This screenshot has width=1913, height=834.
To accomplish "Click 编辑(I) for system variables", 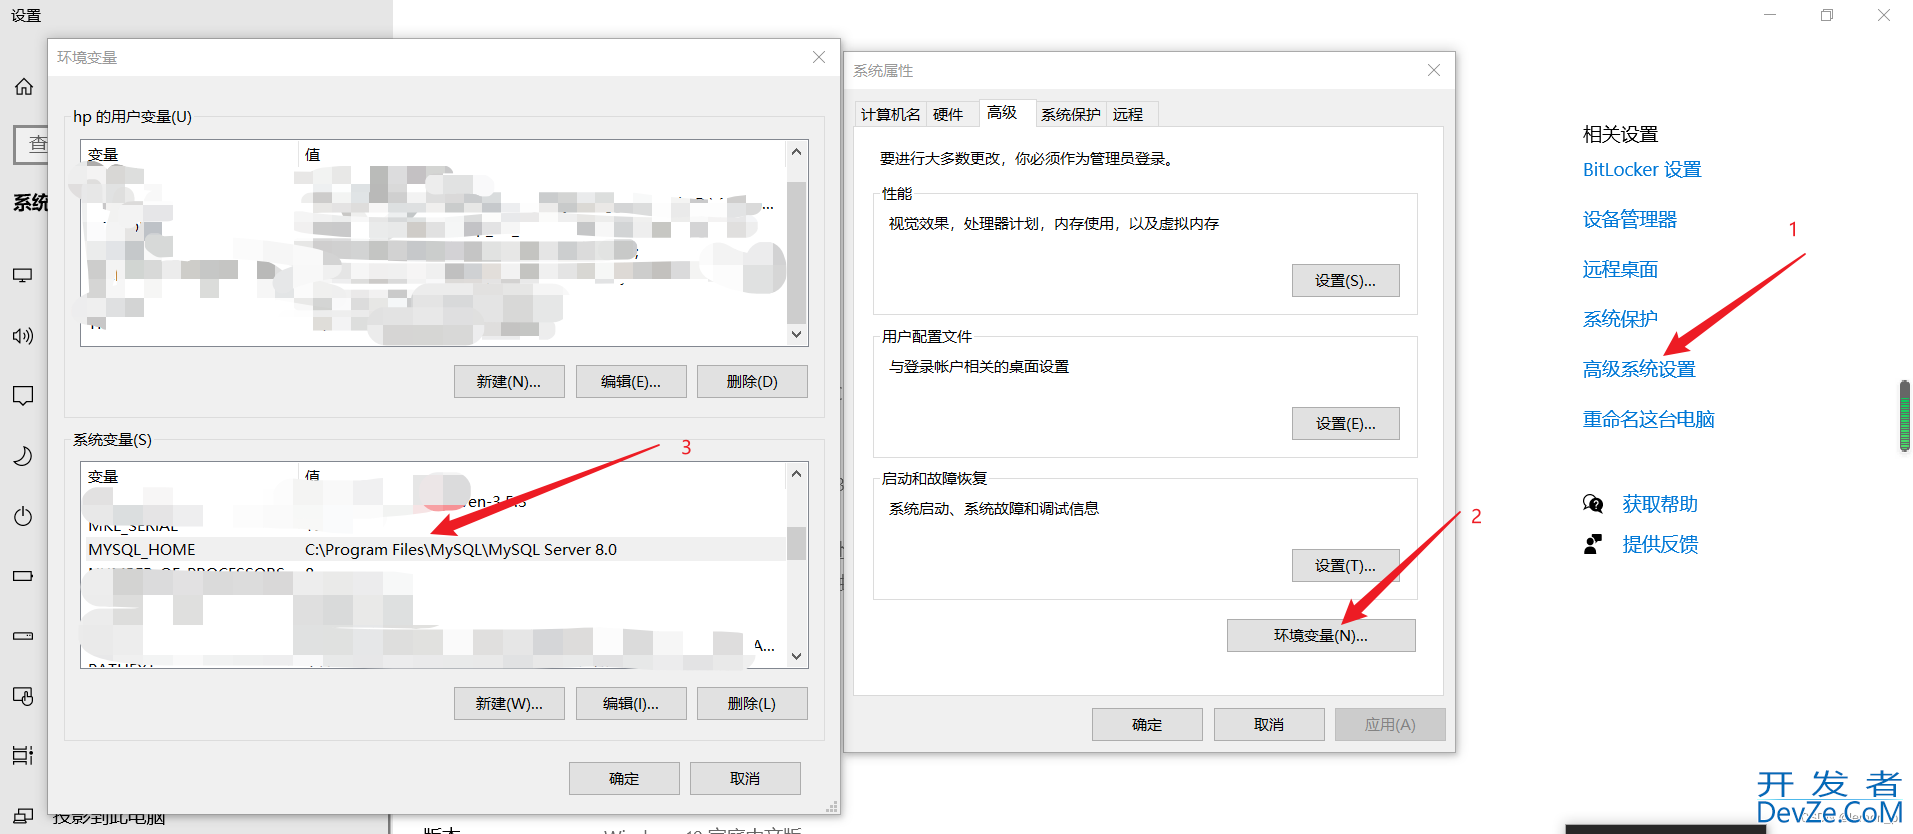I will pos(631,704).
